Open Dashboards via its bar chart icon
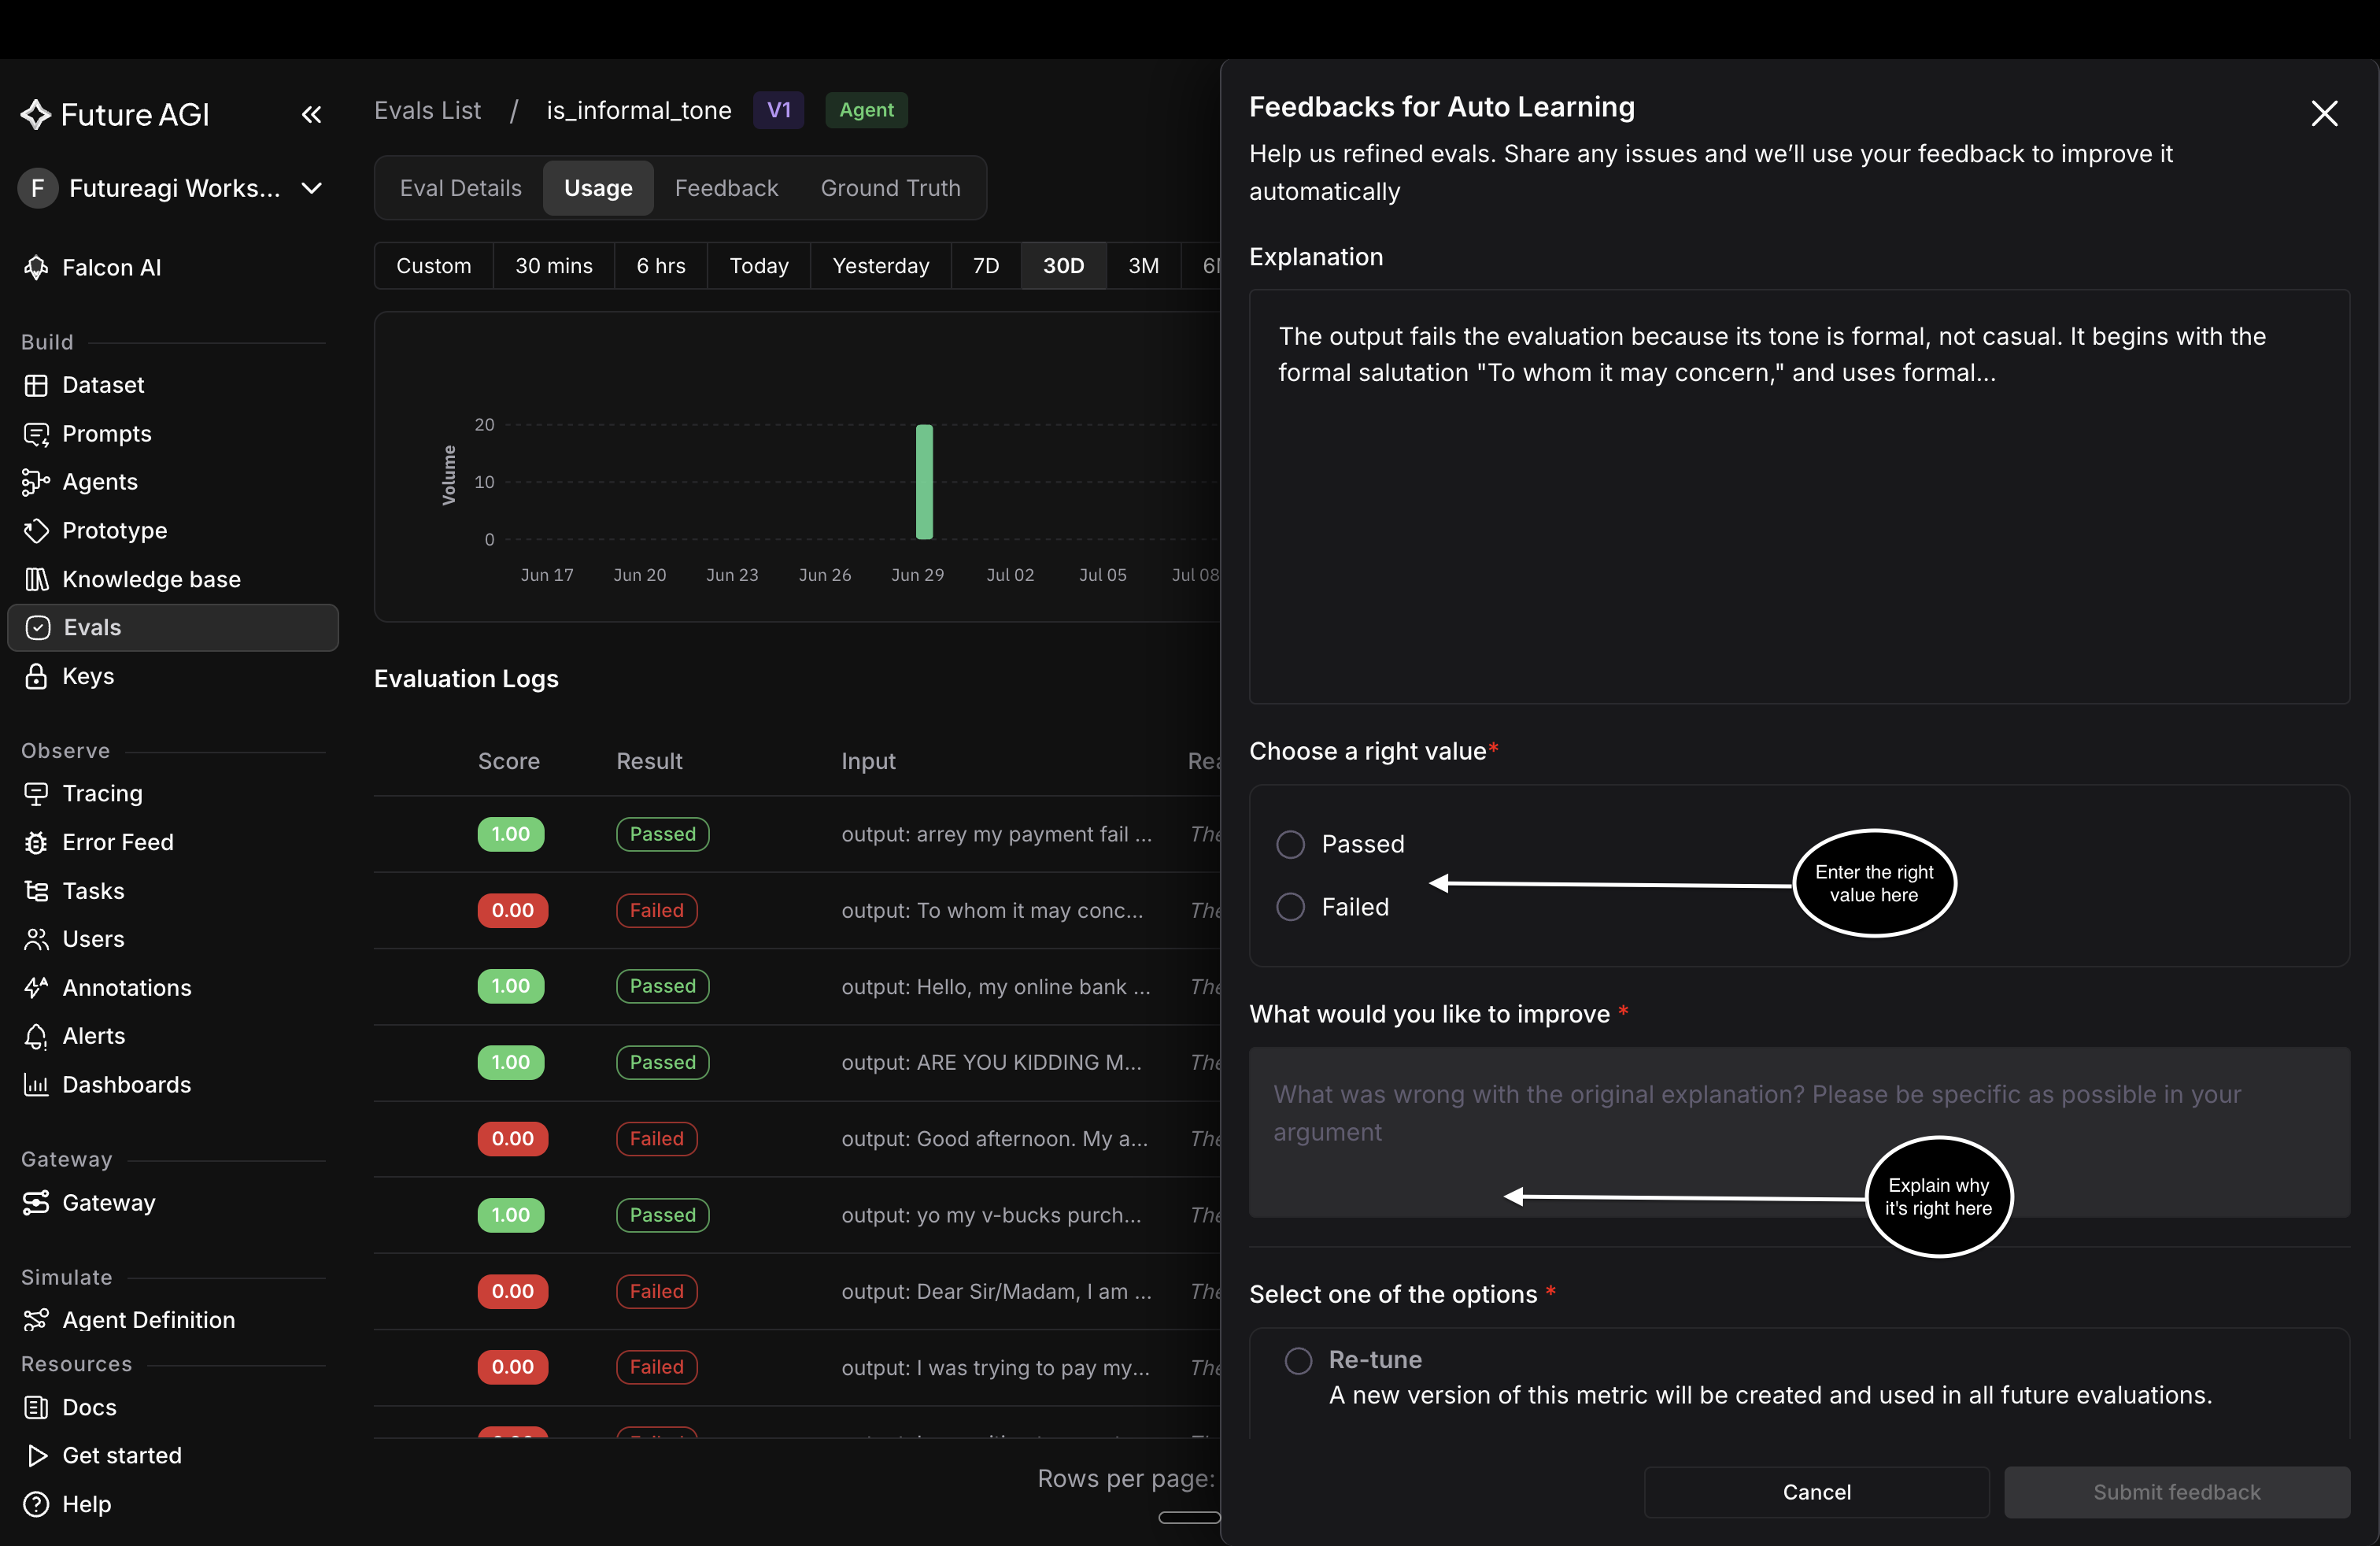 [36, 1085]
